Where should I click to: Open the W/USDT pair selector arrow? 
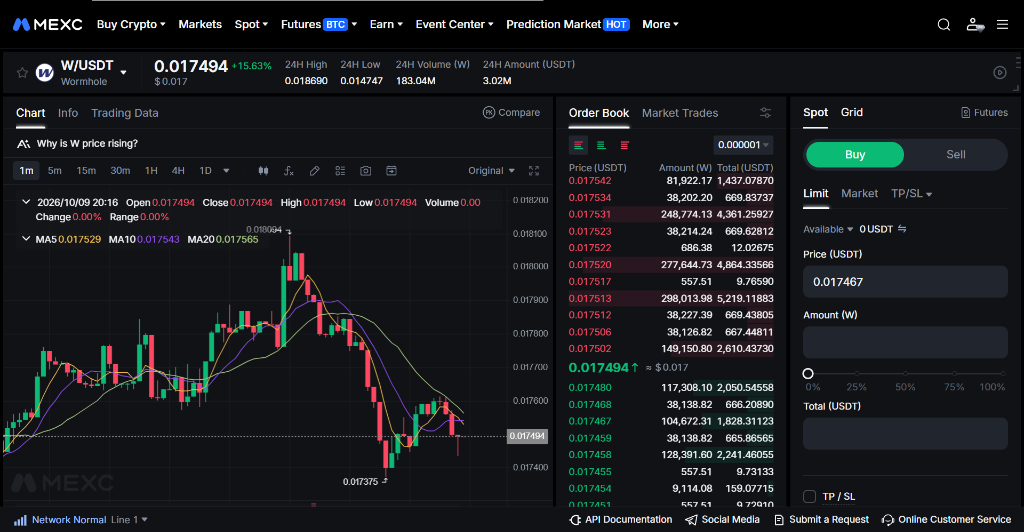[x=123, y=72]
